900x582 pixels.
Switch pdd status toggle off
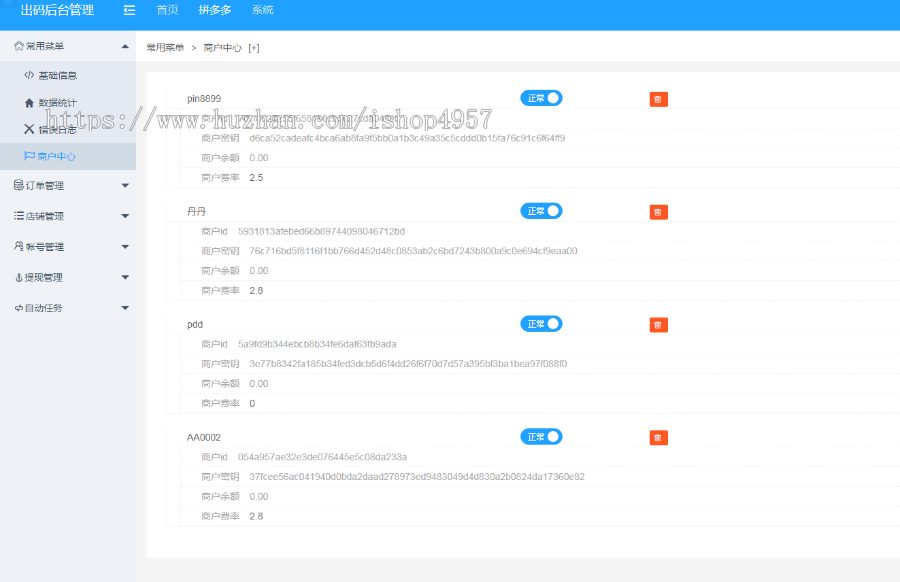click(540, 324)
